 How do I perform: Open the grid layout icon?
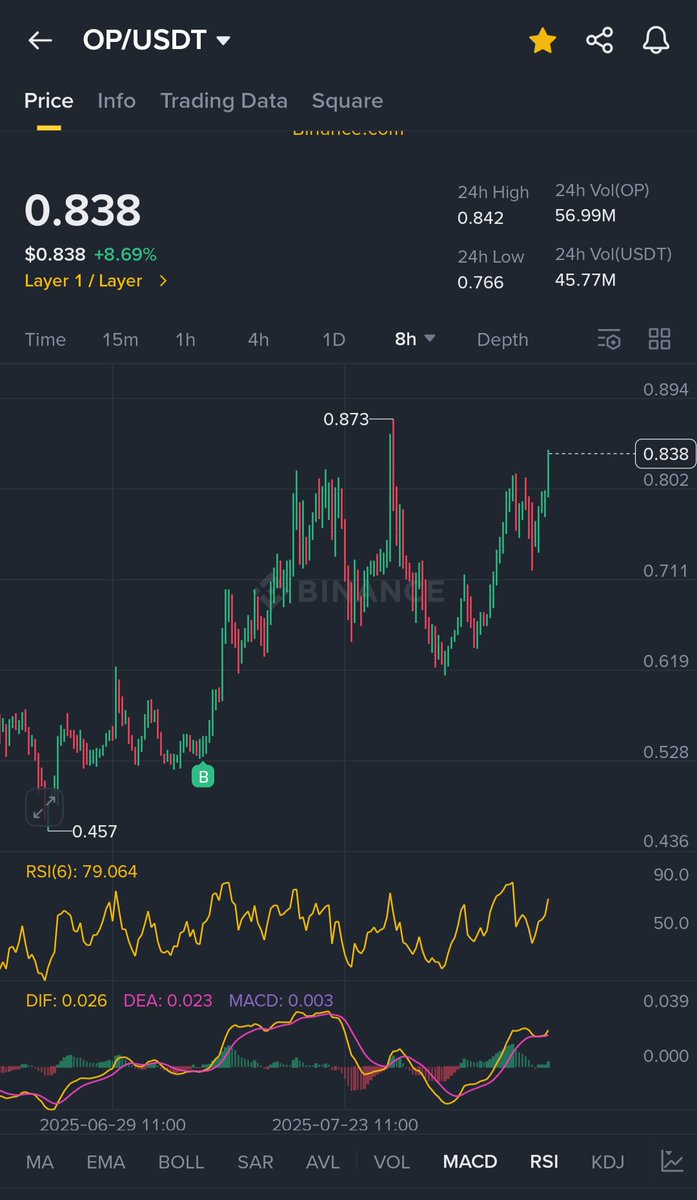(659, 339)
